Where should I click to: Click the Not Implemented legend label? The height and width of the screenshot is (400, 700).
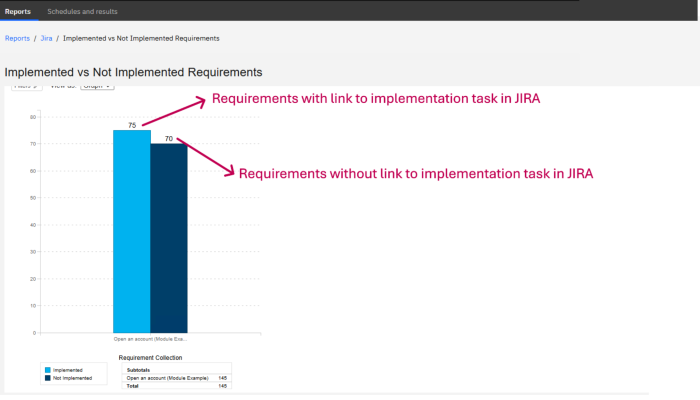(73, 378)
